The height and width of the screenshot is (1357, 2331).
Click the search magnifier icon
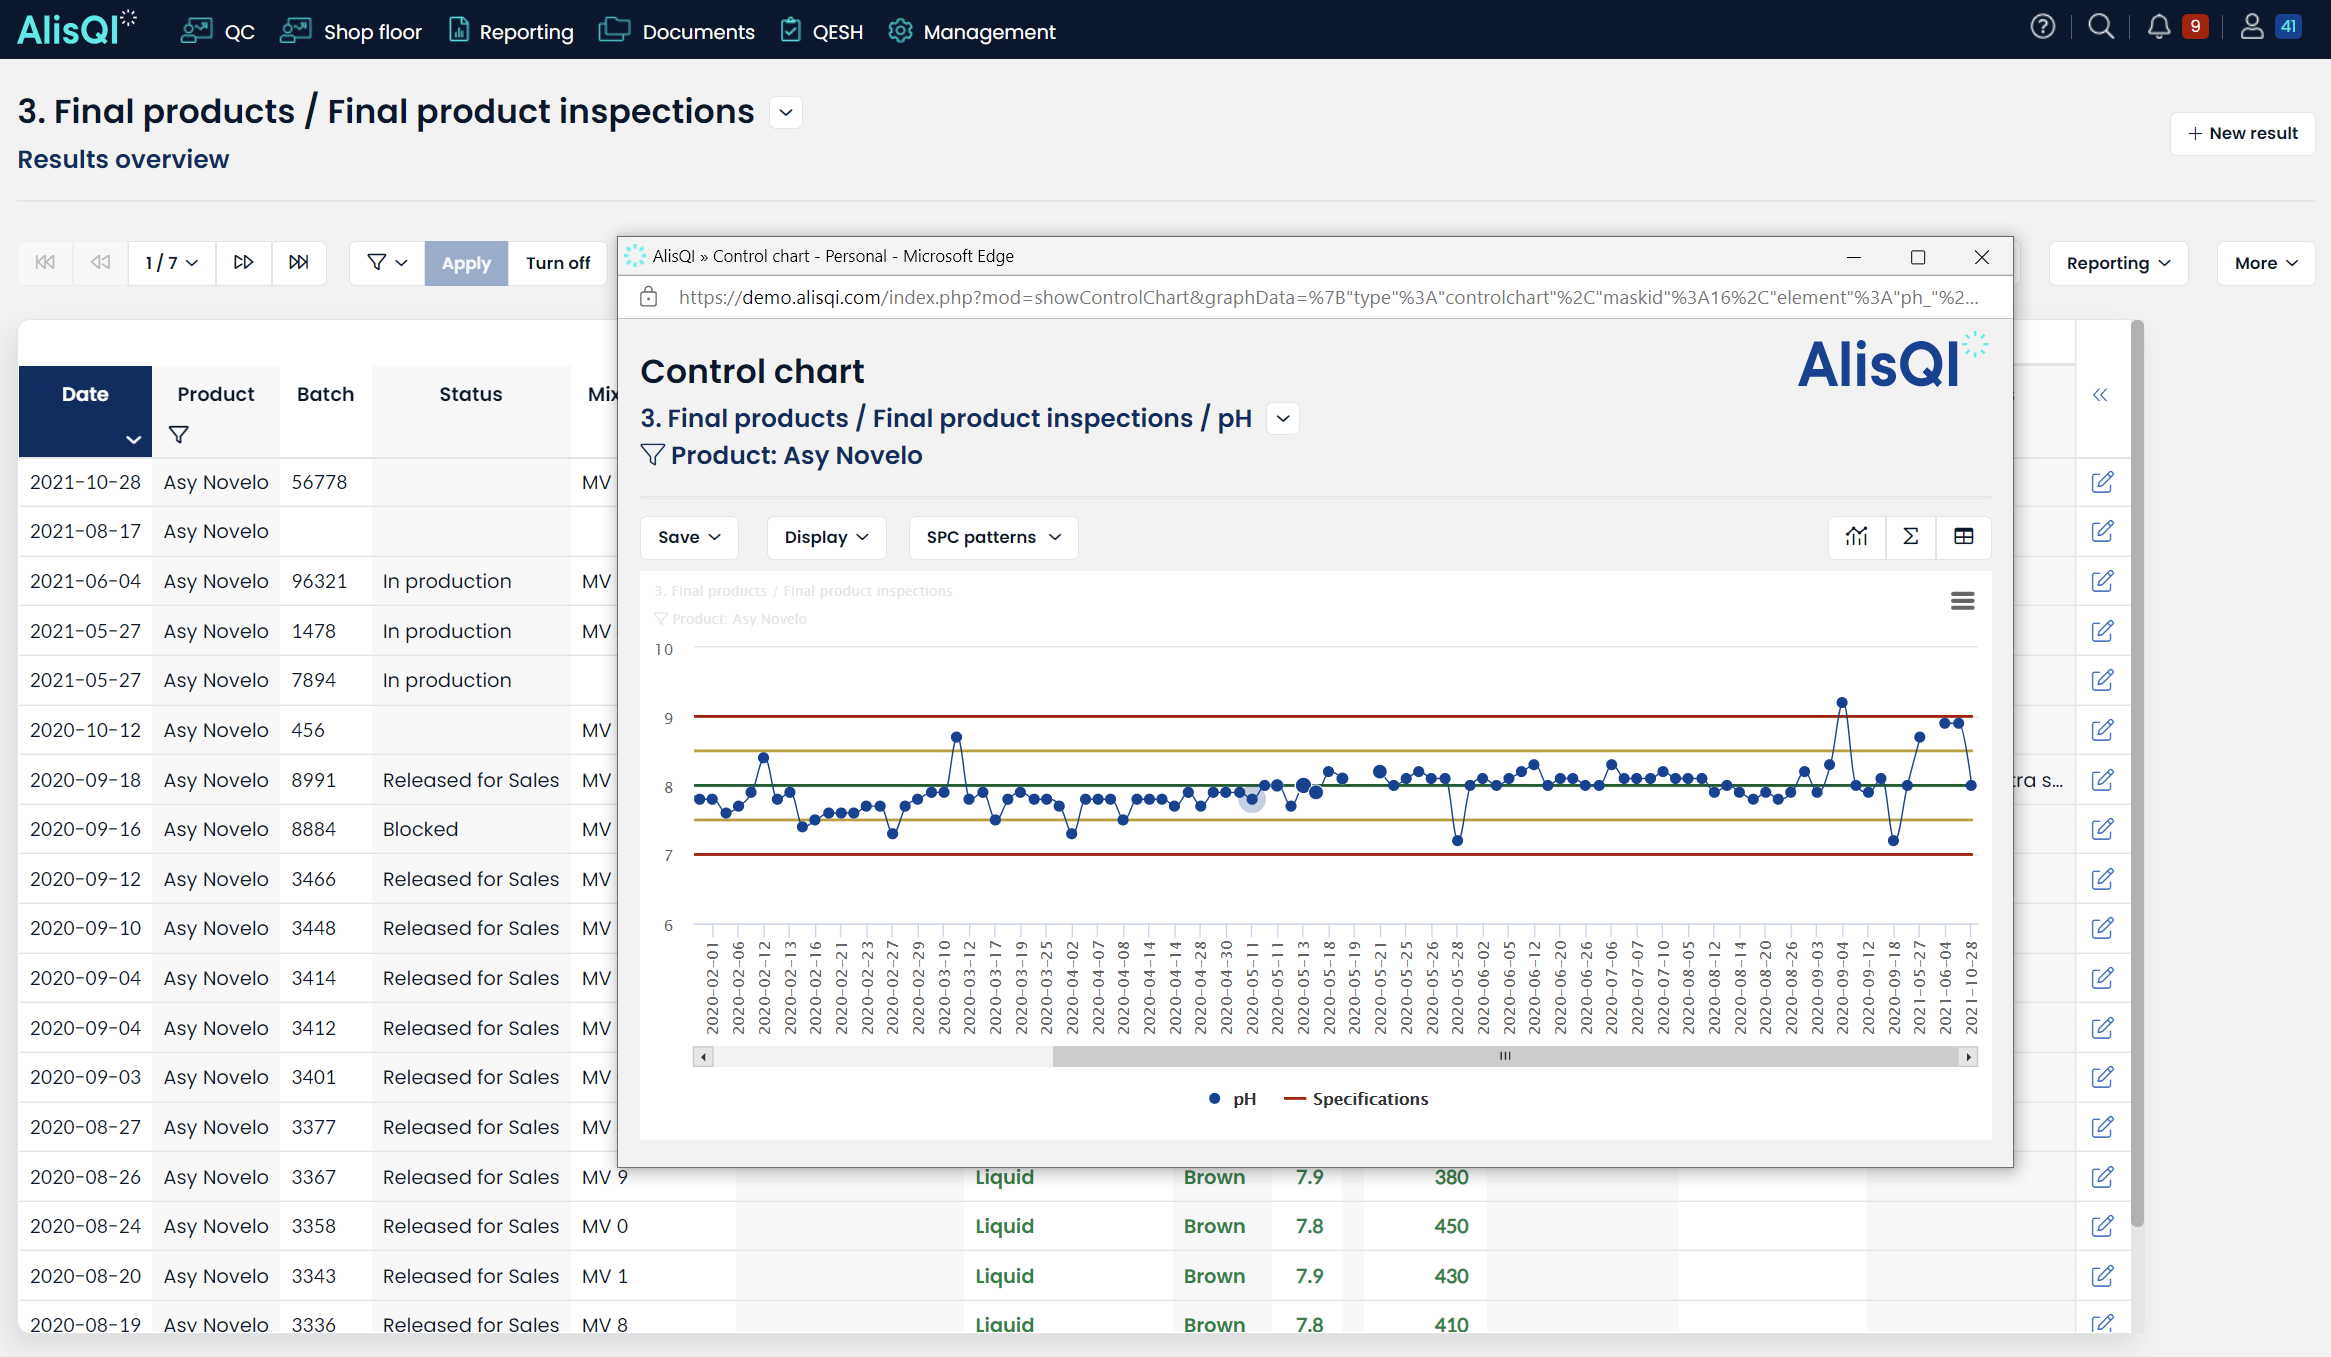click(x=2101, y=28)
